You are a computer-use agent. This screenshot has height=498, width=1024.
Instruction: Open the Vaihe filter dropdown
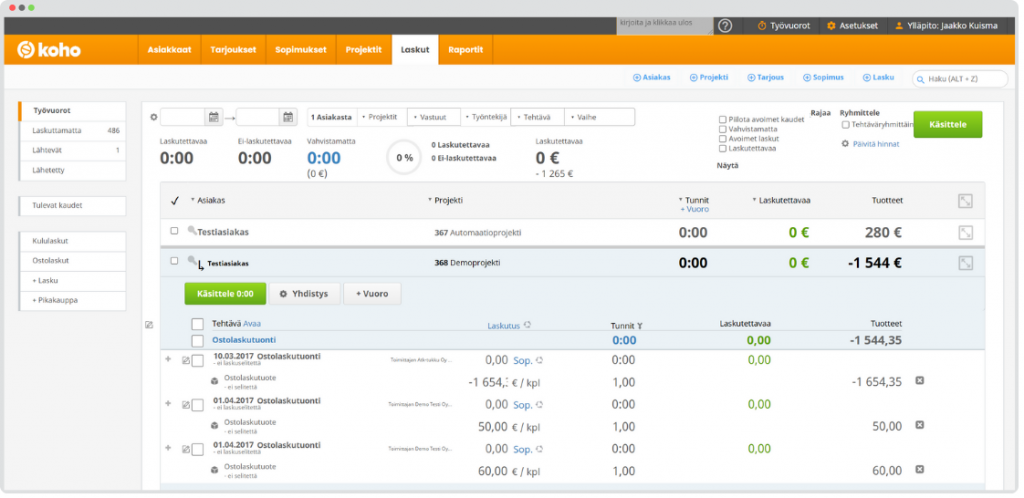pyautogui.click(x=599, y=117)
